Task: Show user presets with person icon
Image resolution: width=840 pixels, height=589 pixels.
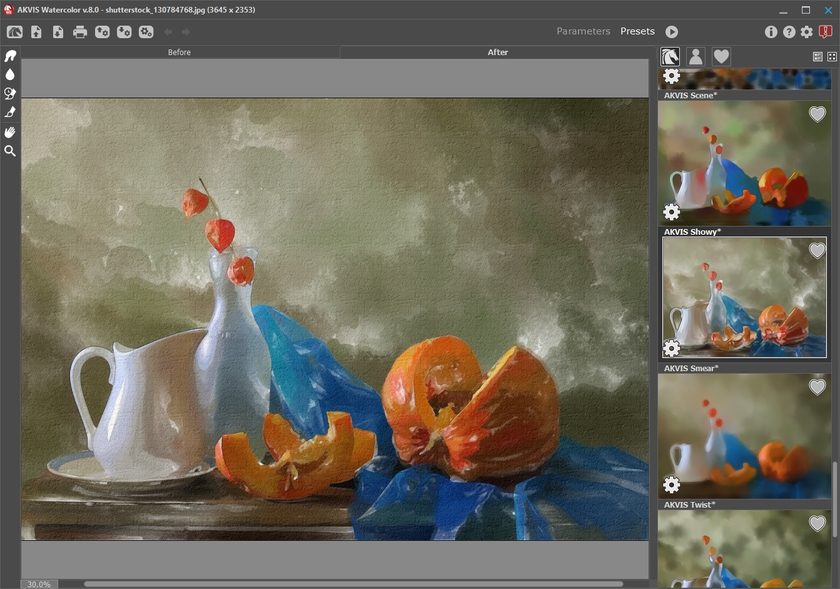Action: 695,57
